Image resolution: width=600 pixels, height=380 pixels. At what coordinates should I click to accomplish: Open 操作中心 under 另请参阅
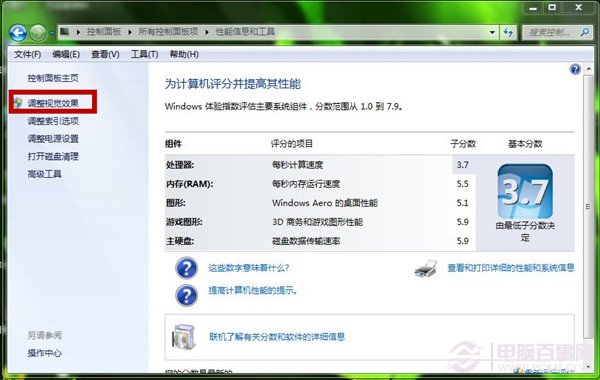(44, 353)
